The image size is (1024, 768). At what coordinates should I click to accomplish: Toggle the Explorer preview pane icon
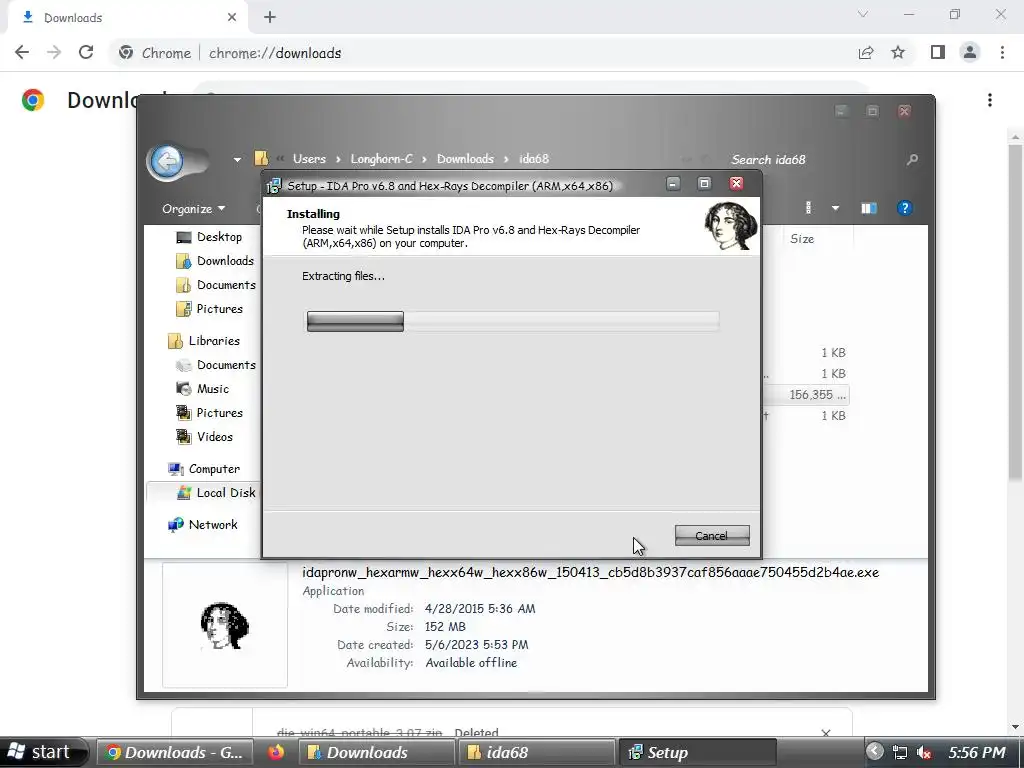tap(869, 208)
